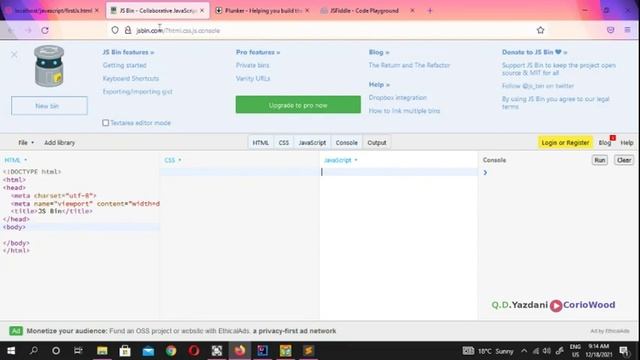The image size is (640, 360).
Task: Open Private bins link
Action: [252, 65]
